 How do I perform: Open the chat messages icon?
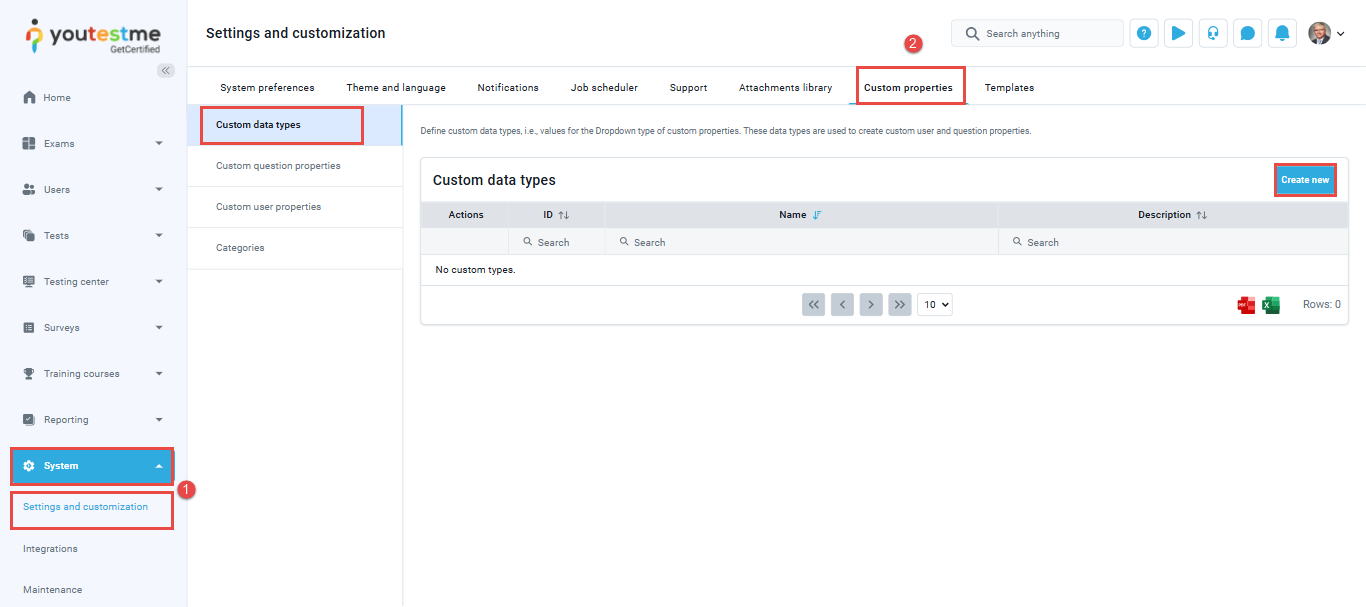(x=1247, y=33)
